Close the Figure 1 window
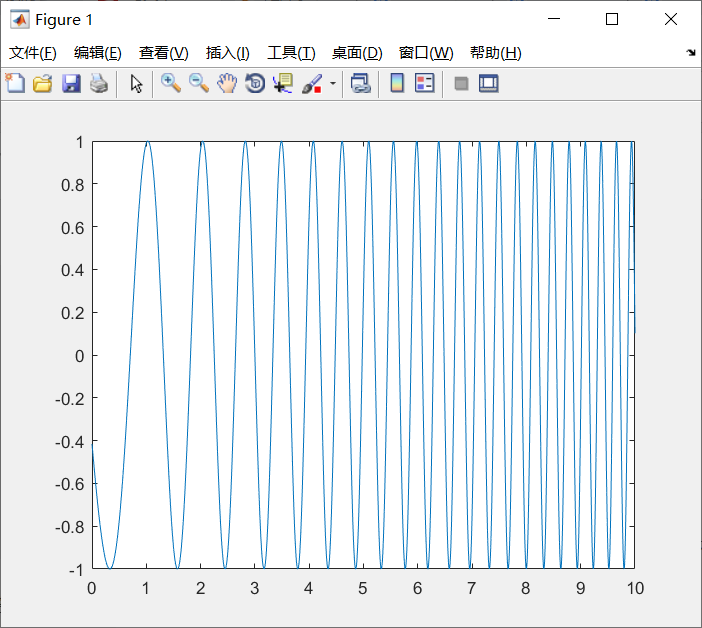 pyautogui.click(x=671, y=19)
